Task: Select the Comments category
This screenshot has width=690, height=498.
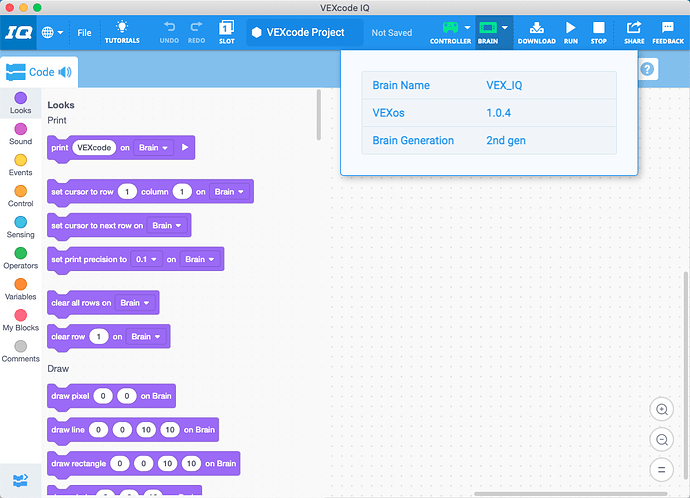Action: pyautogui.click(x=21, y=352)
